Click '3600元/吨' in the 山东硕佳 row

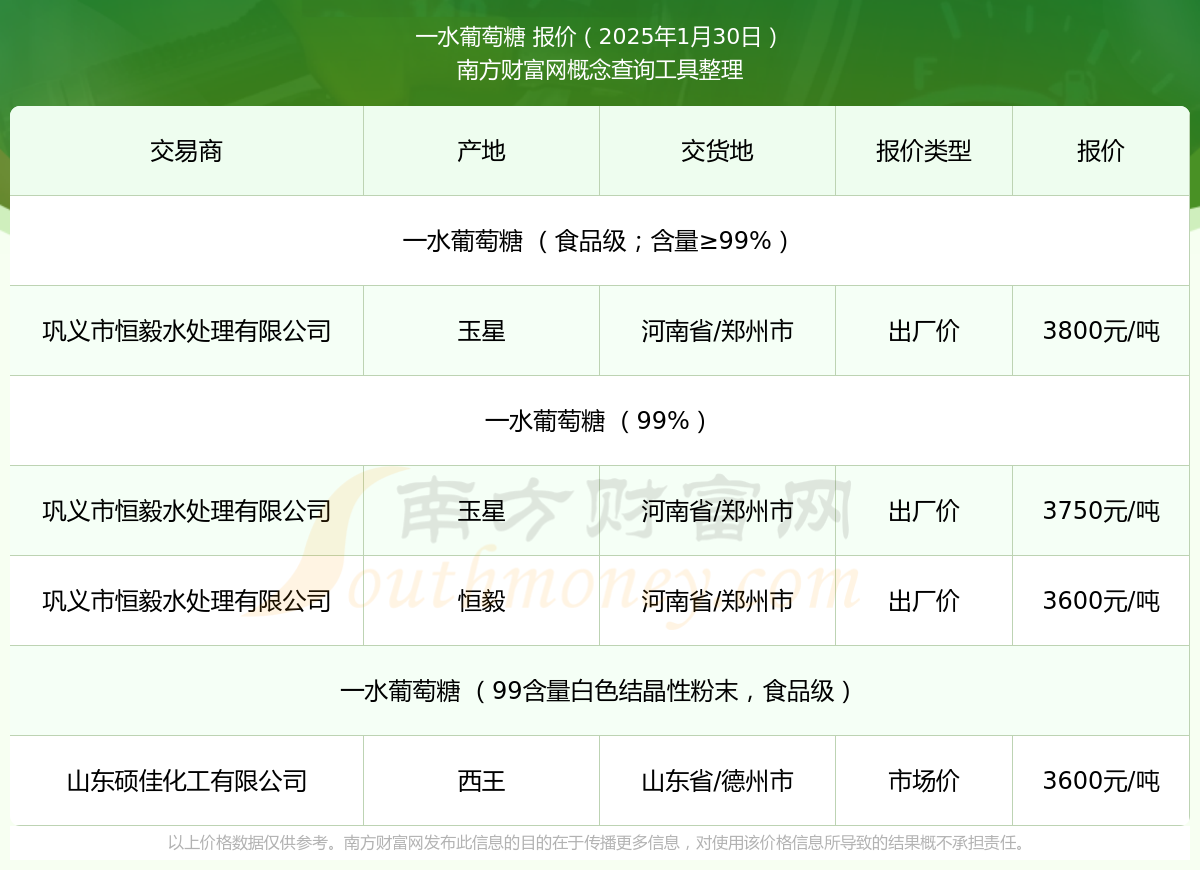(1101, 781)
